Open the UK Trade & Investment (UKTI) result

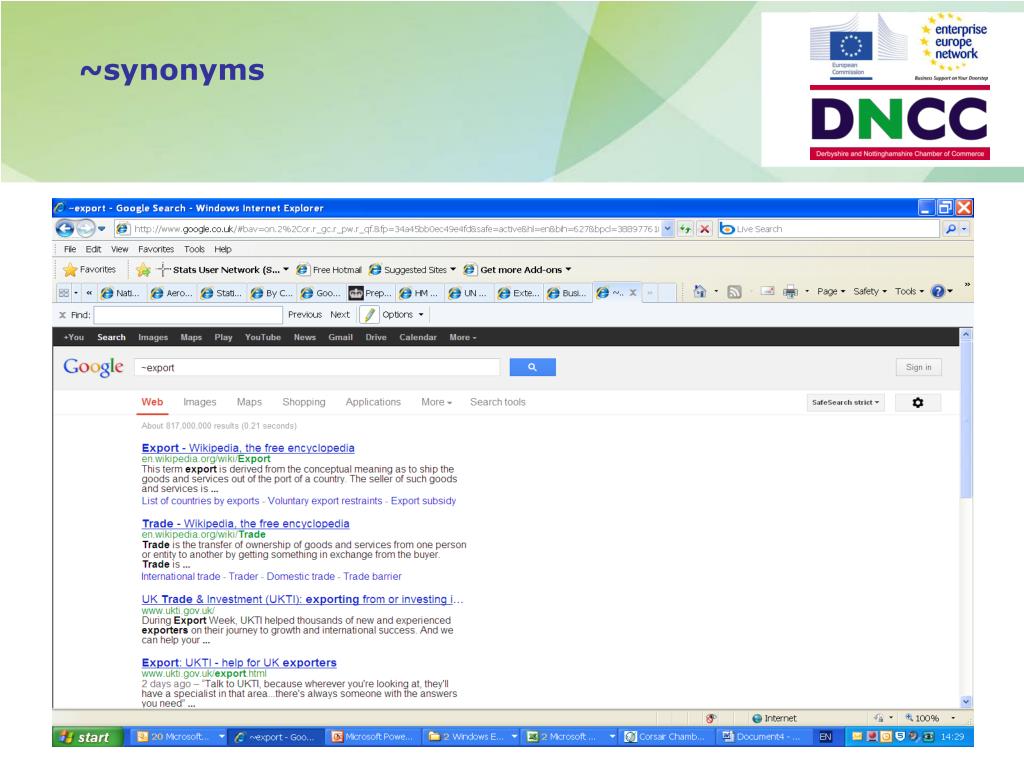[302, 600]
